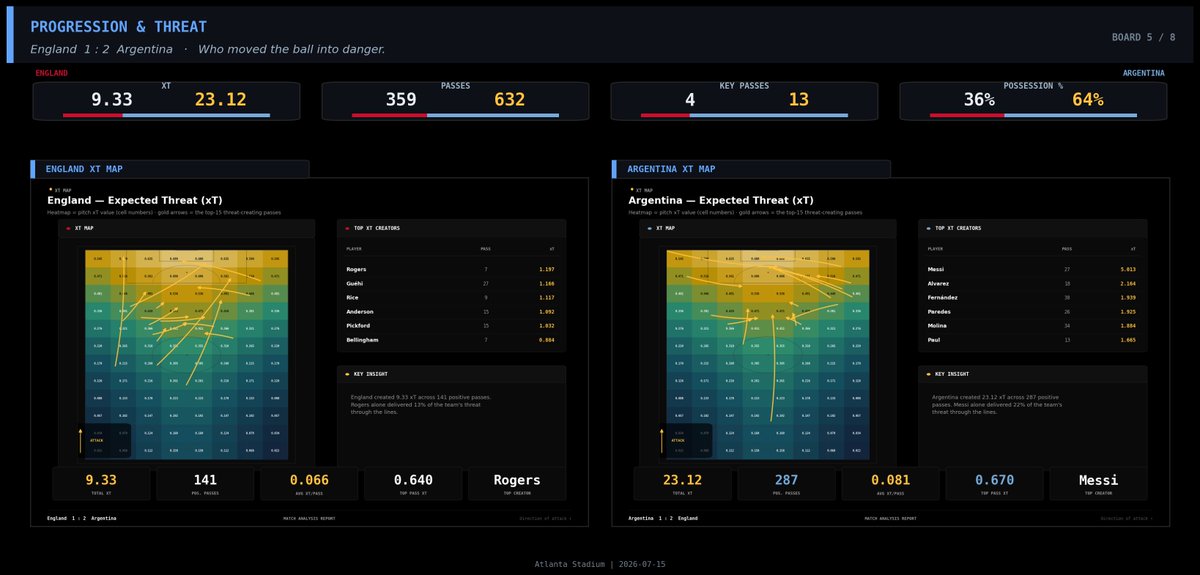Click the key passes value 13
The width and height of the screenshot is (1200, 575).
(x=799, y=100)
